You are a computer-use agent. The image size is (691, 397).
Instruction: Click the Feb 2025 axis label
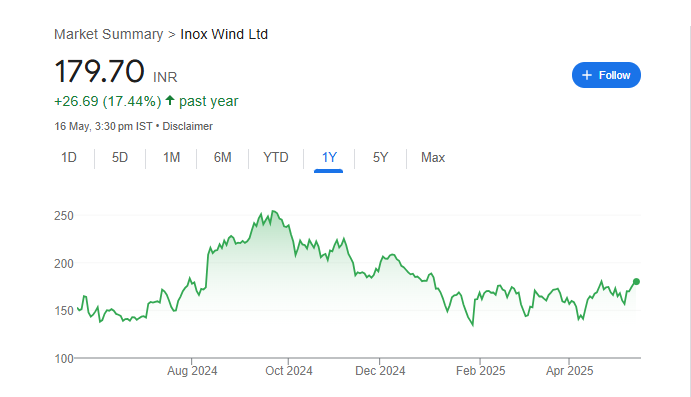(x=480, y=371)
